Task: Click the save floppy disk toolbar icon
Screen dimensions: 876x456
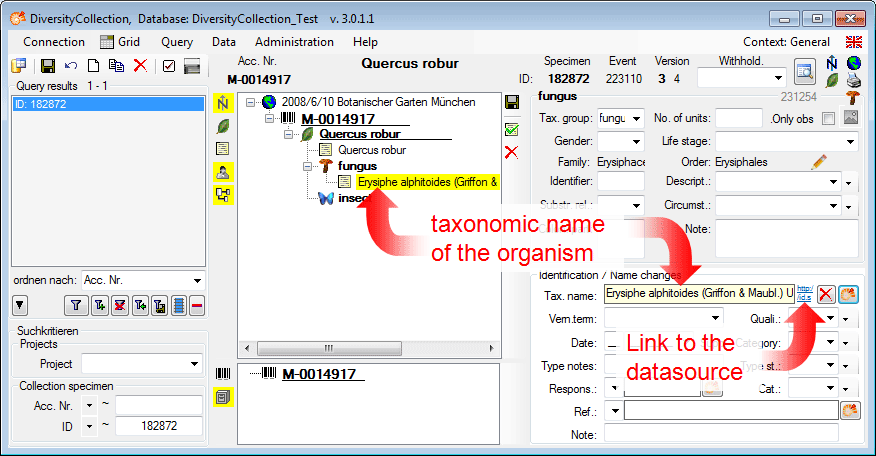Action: click(x=47, y=66)
